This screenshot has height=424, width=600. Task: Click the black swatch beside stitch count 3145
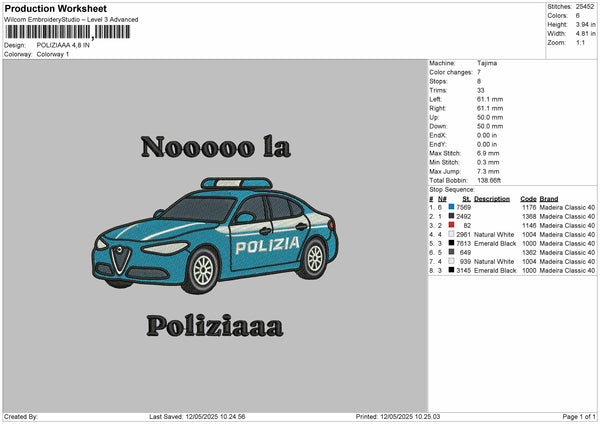tap(452, 270)
